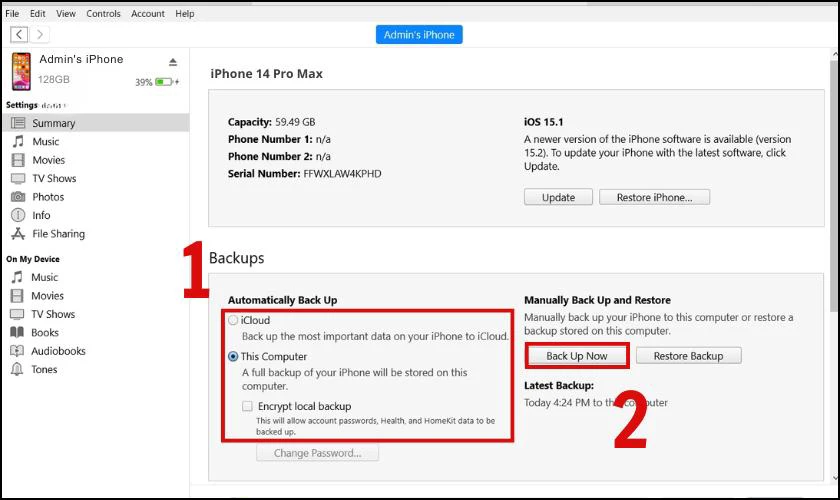This screenshot has height=500, width=840.
Task: Click the Backups section heading
Action: tap(236, 258)
